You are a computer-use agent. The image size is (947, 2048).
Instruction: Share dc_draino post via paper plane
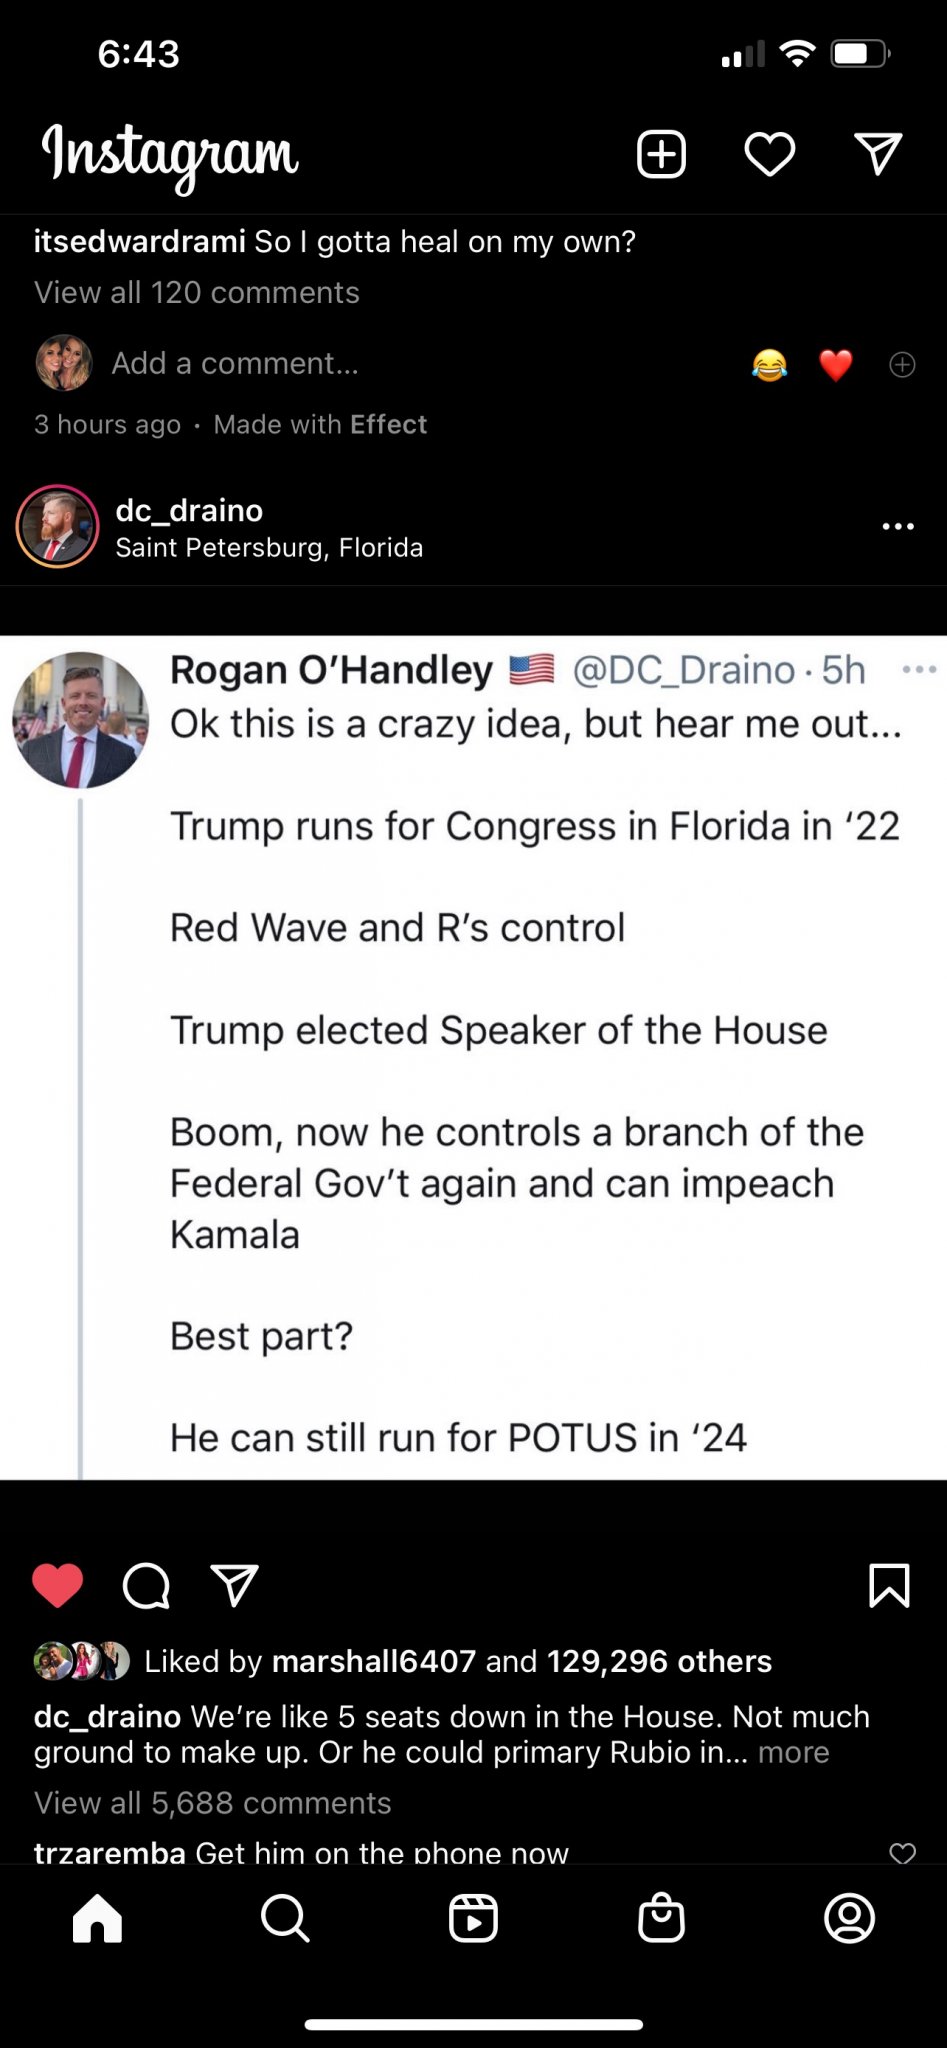pos(235,1586)
